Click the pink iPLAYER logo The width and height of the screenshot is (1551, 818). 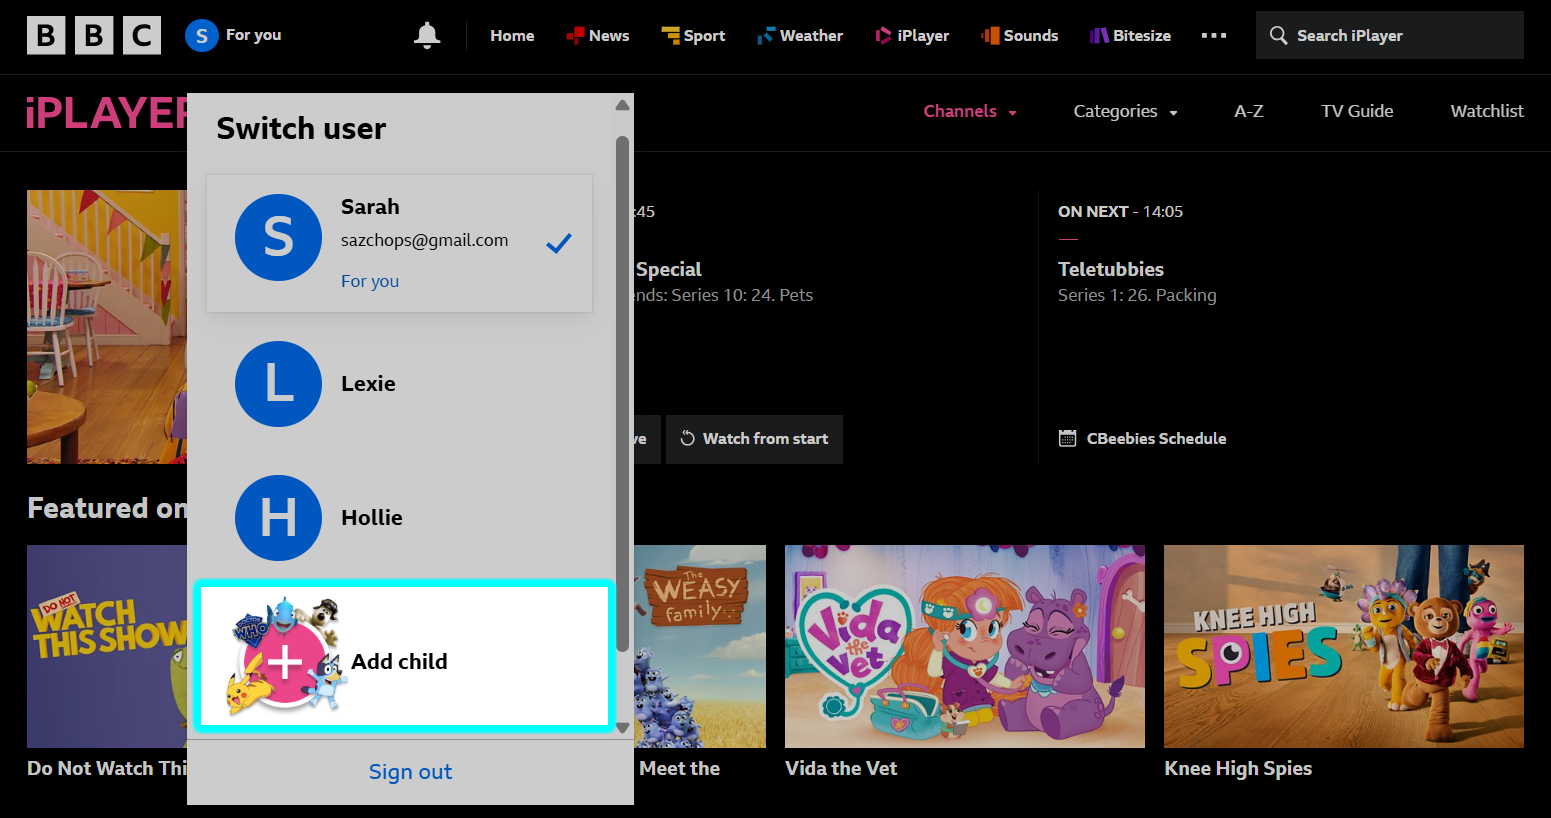coord(107,112)
